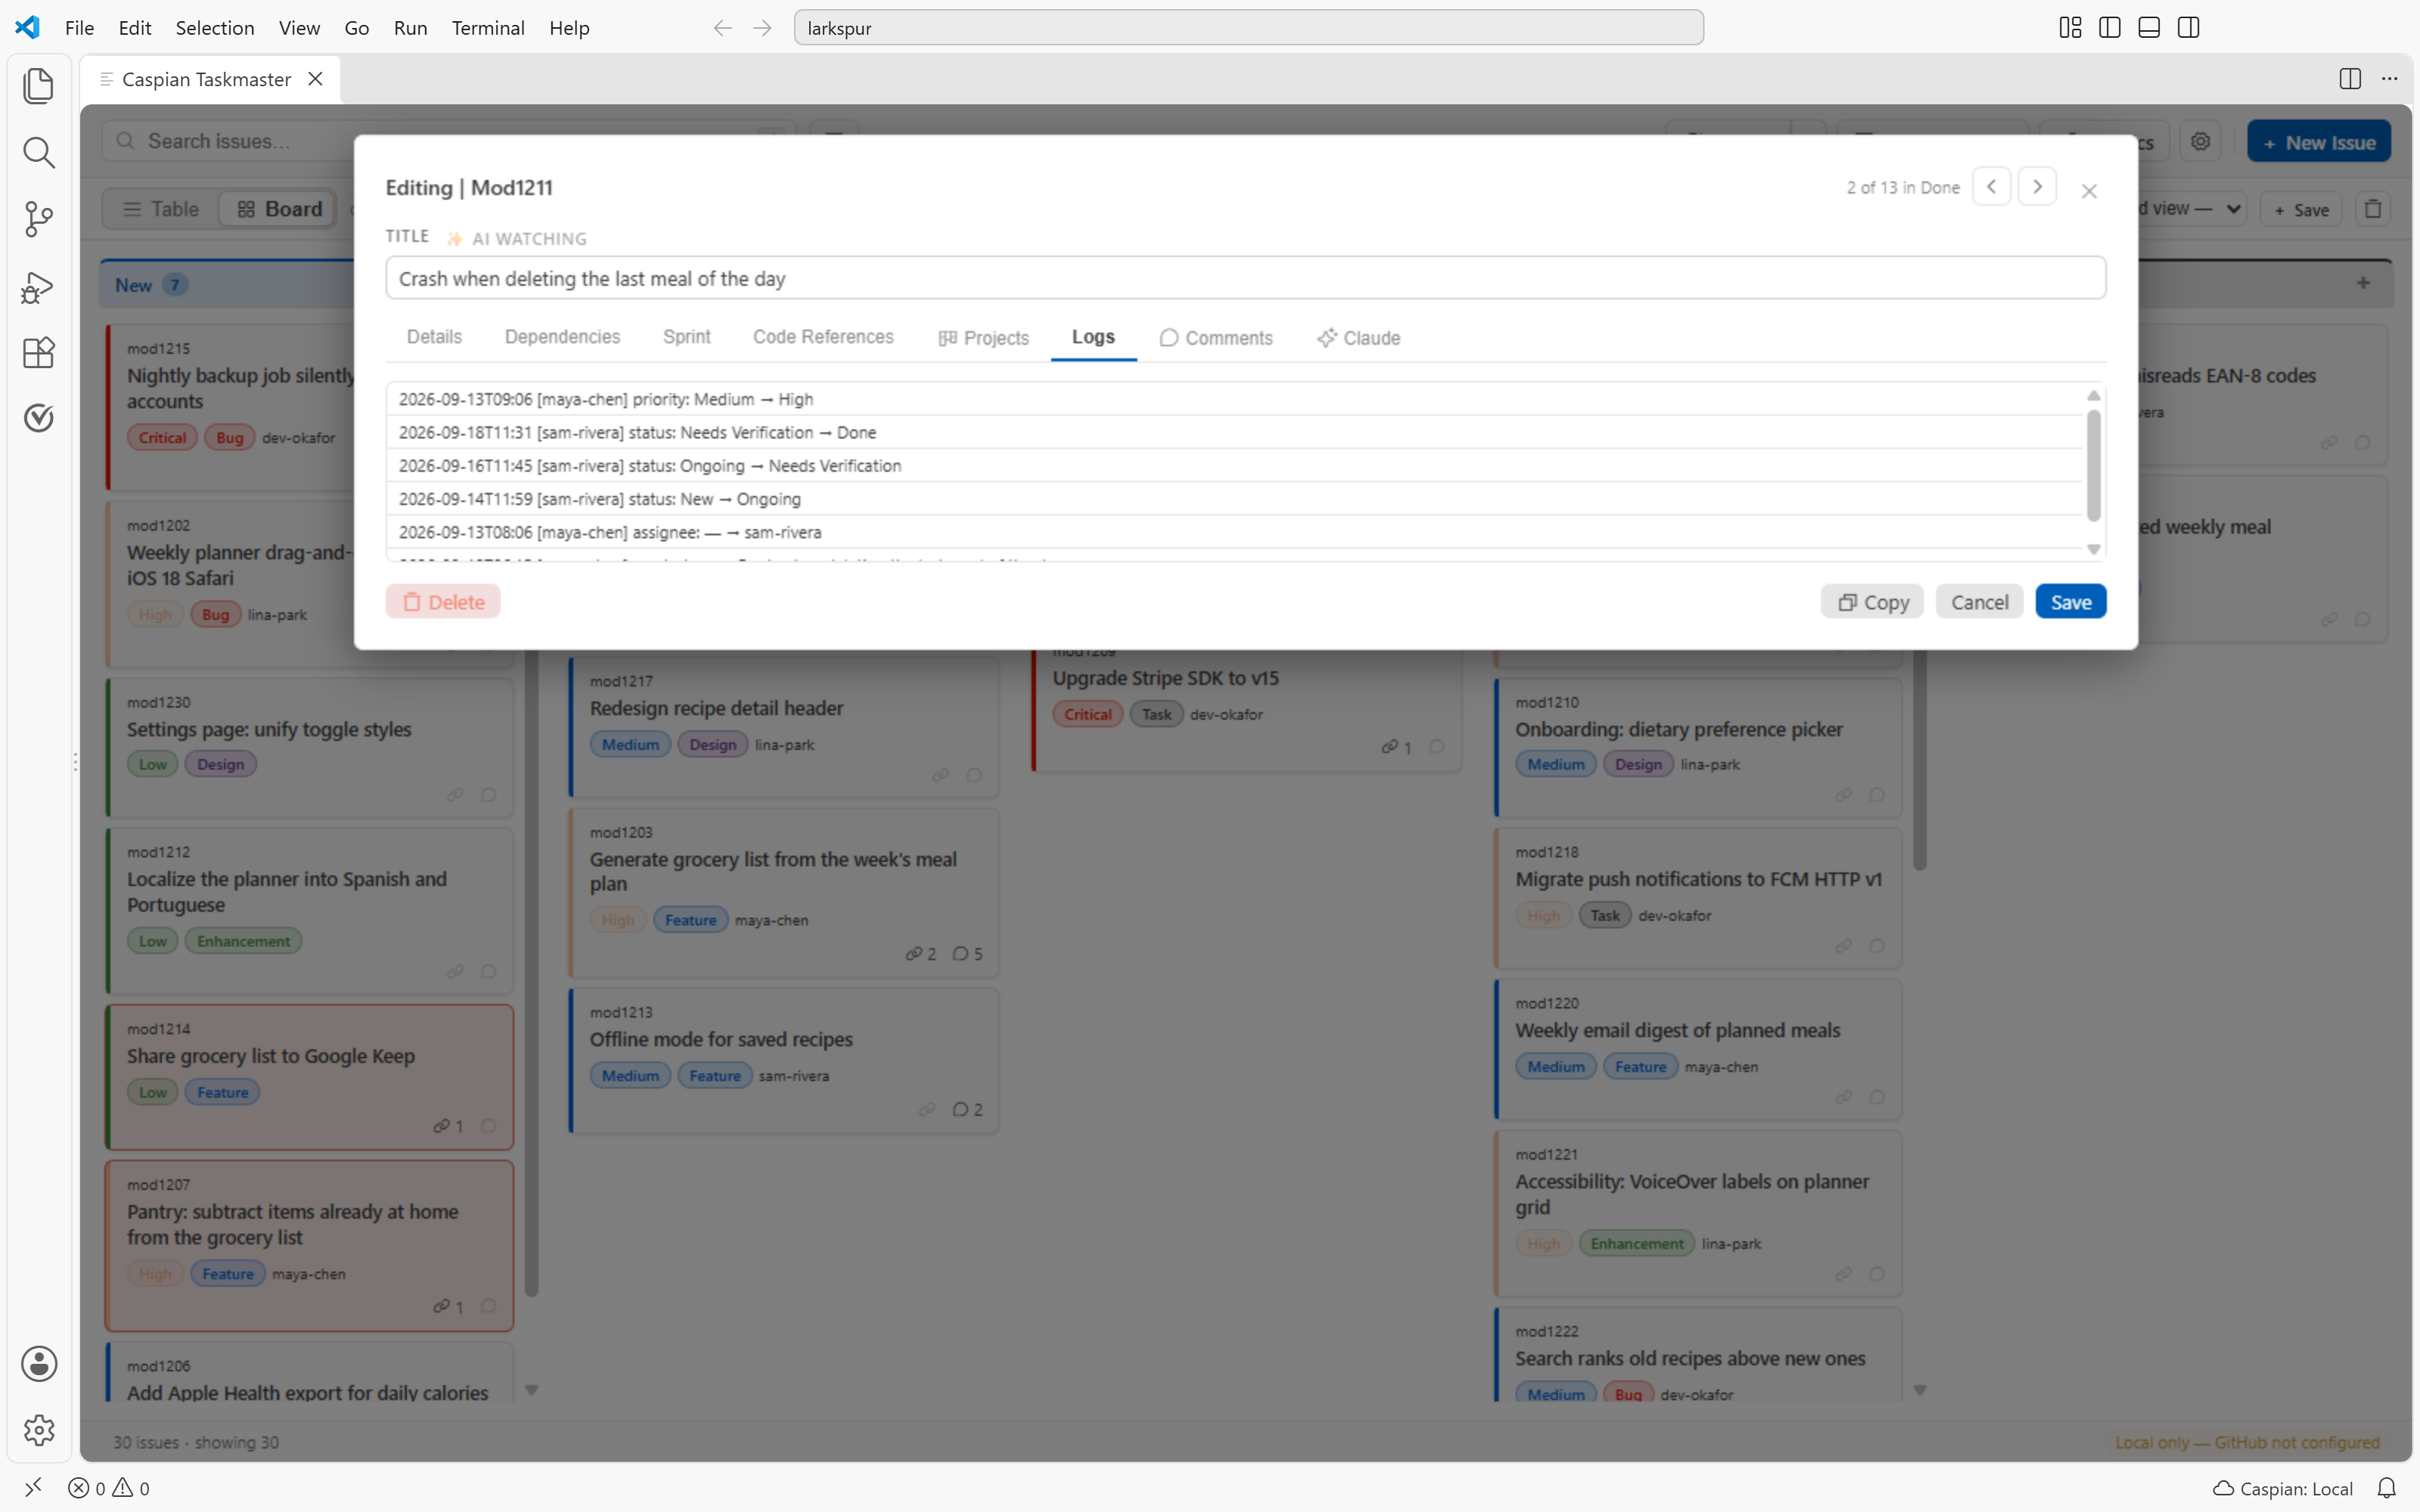
Task: Split the editor to the right
Action: [2350, 79]
